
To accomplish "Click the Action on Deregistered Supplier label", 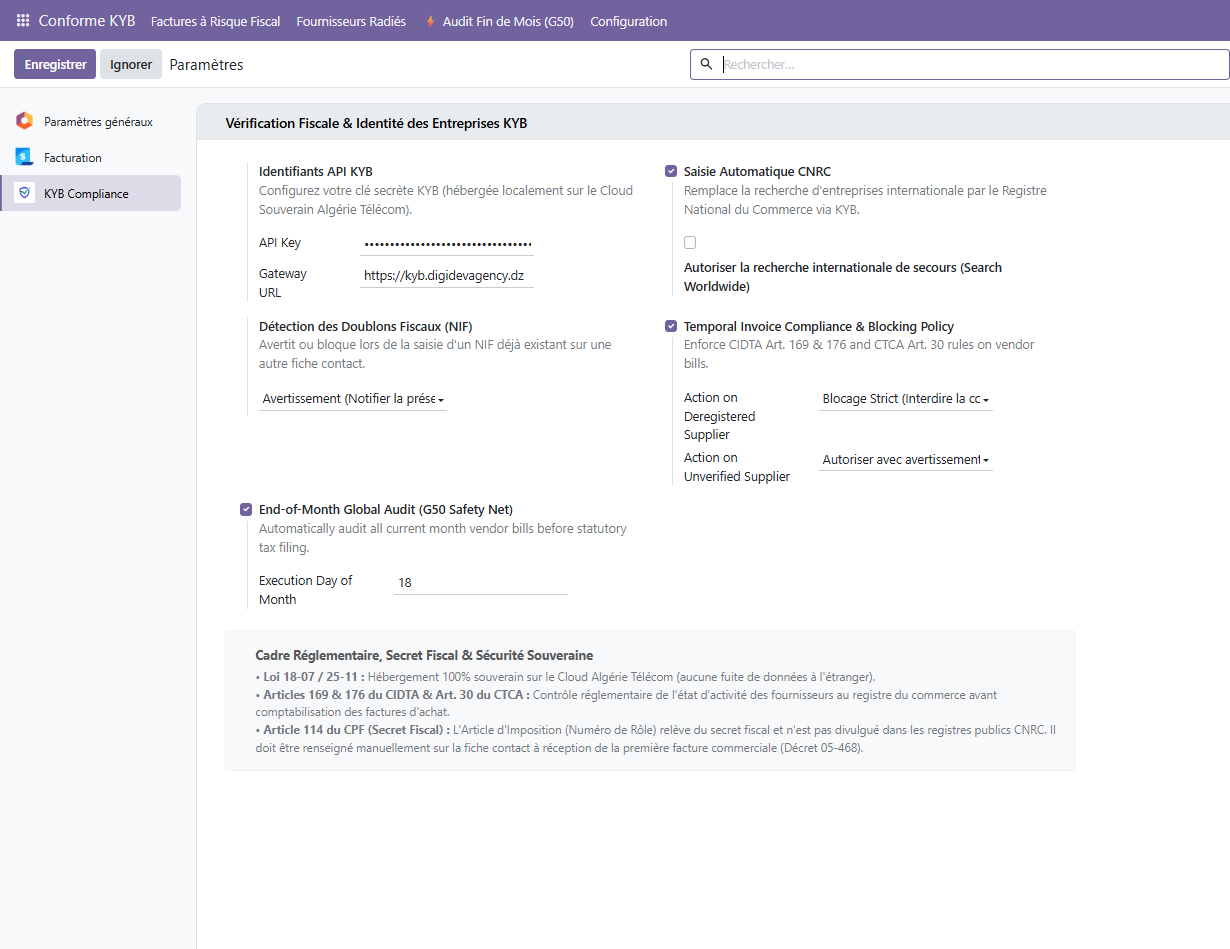I will [719, 416].
